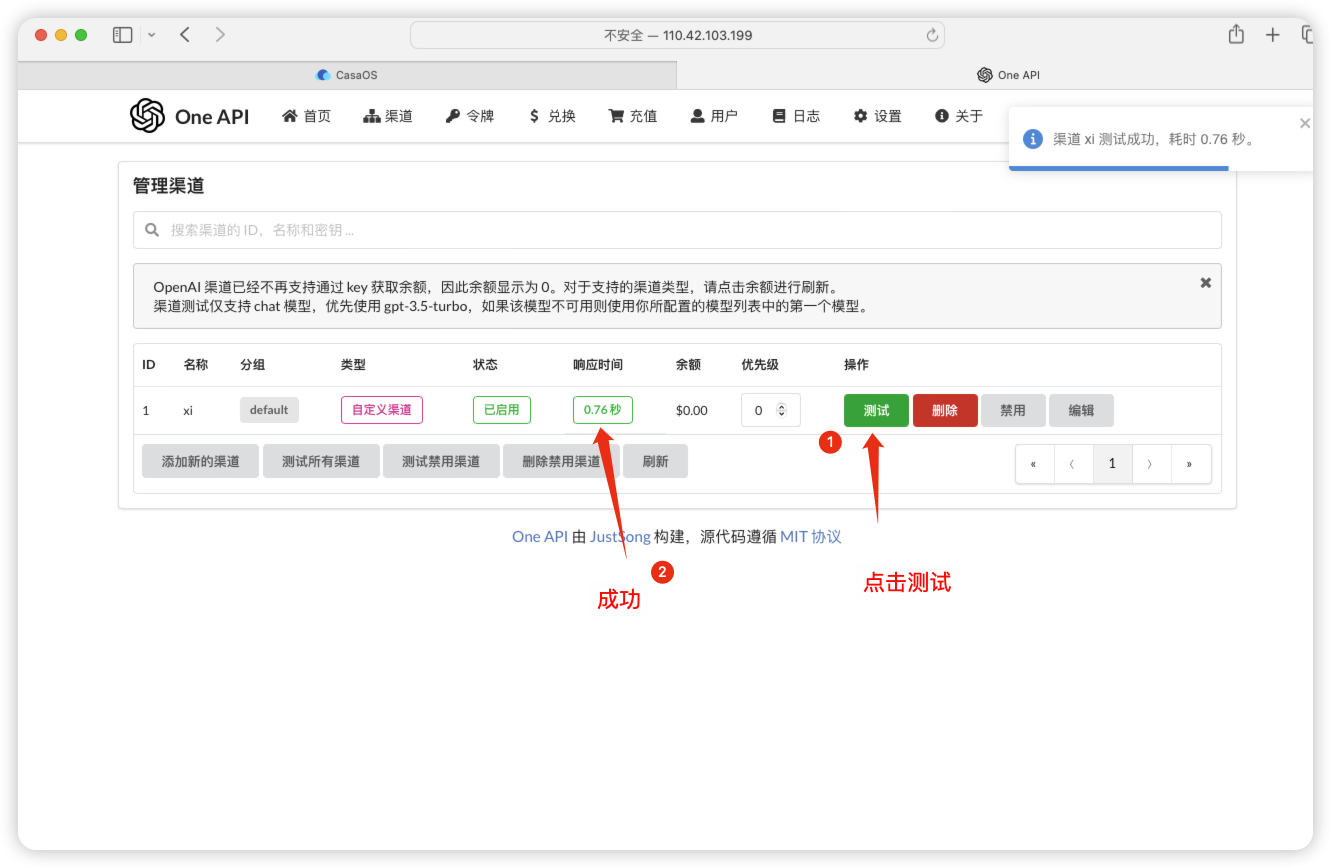Go to next page with › button

coord(1151,464)
